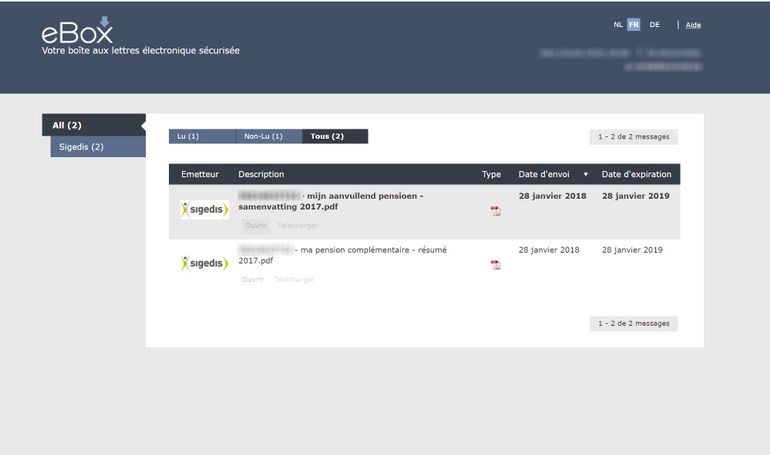Click Ouvrir for the résumé message
This screenshot has width=770, height=455.
252,280
